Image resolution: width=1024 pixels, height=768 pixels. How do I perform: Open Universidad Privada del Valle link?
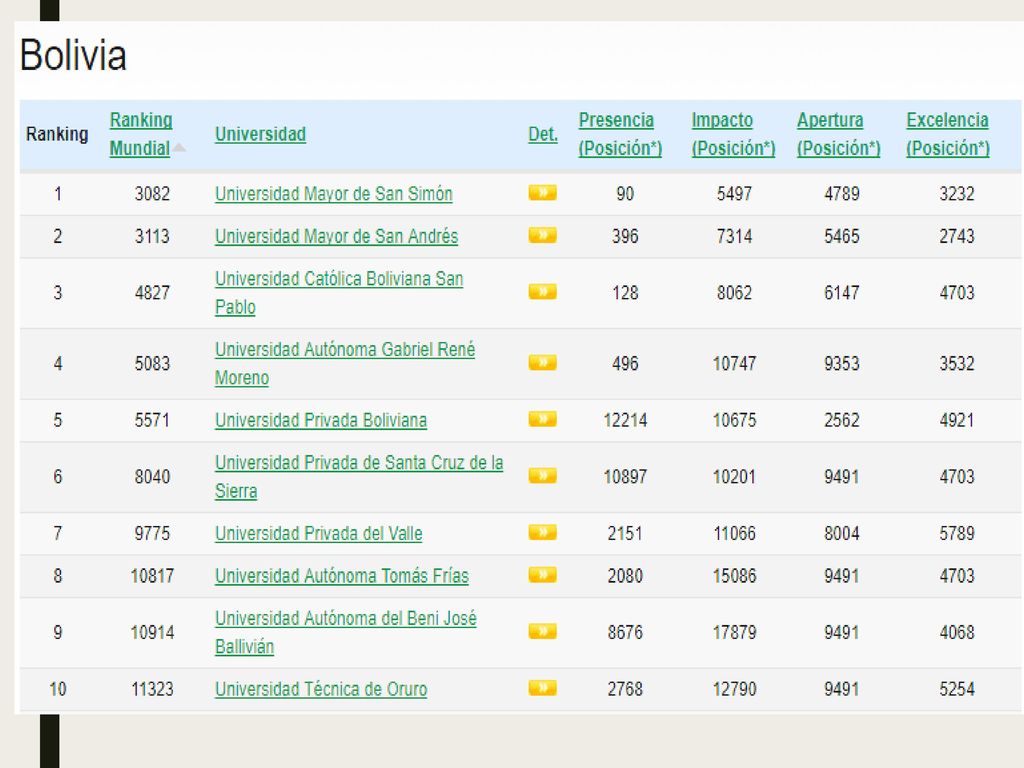tap(319, 534)
